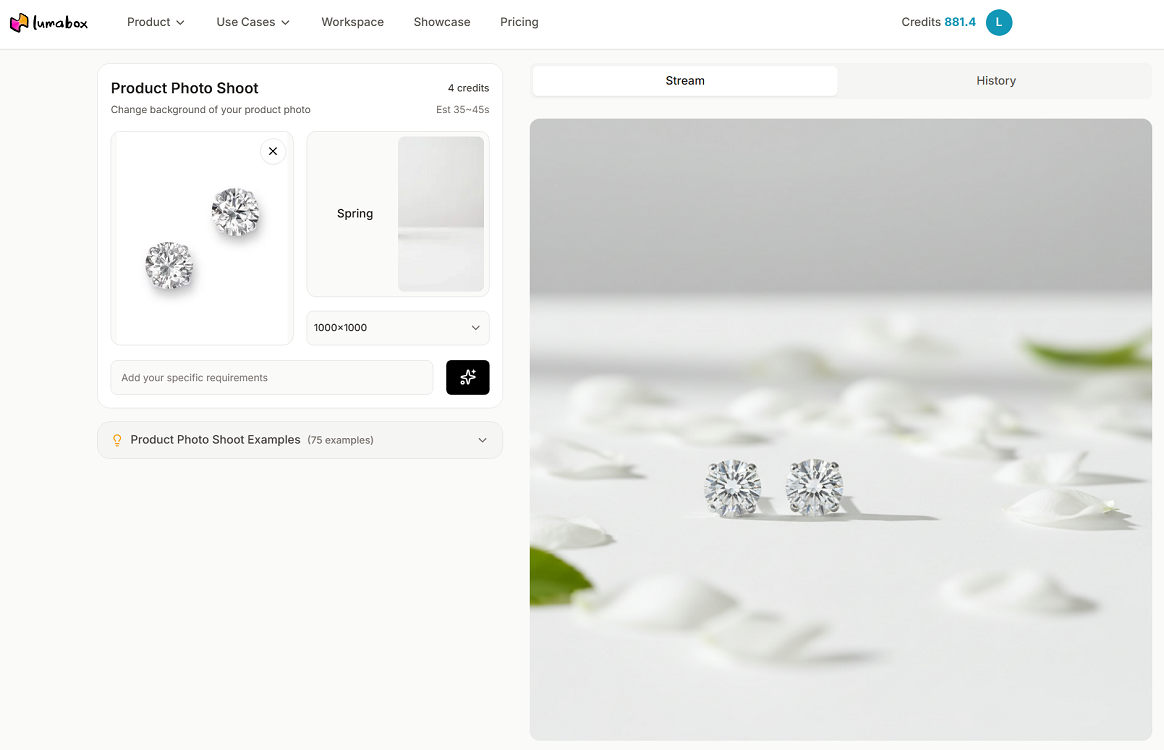Click the sparkle generate button
The image size is (1164, 750).
pos(468,377)
